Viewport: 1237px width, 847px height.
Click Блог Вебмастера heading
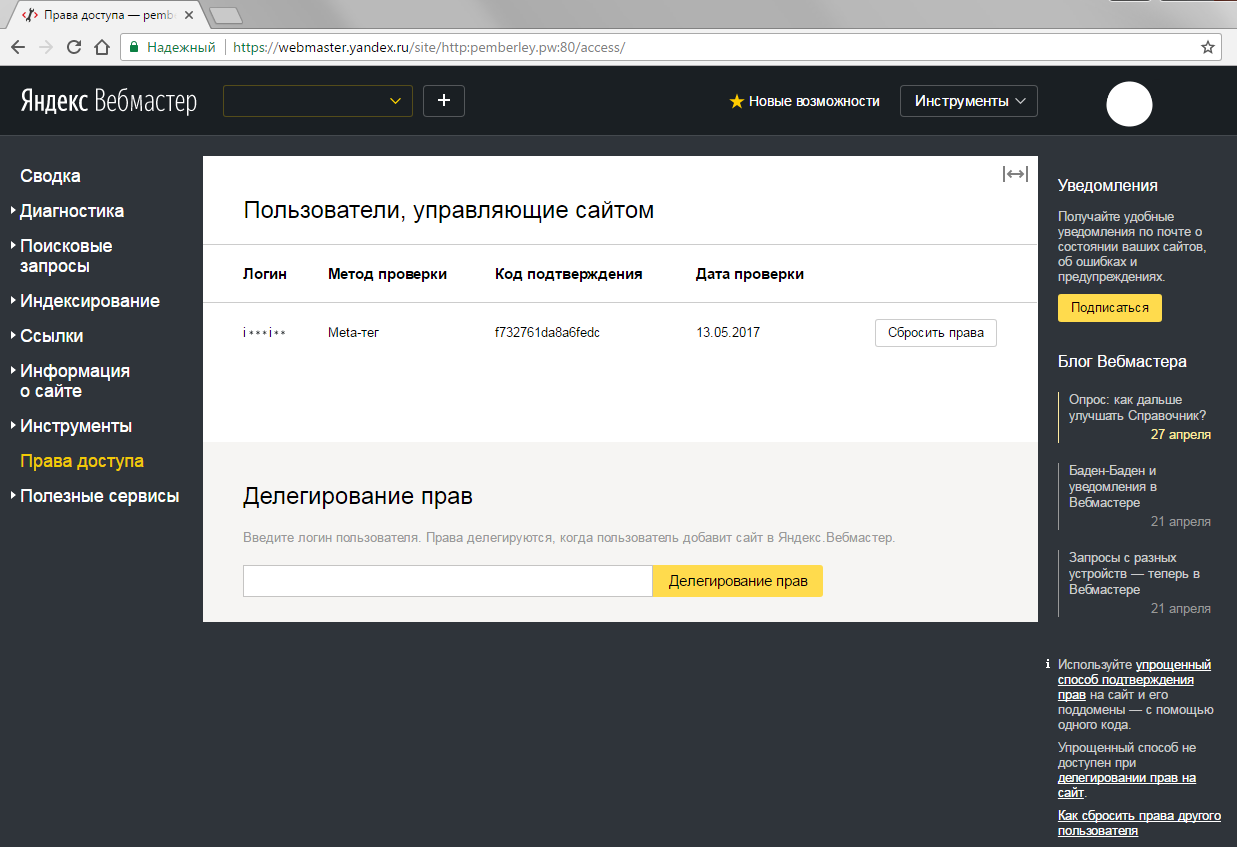coord(1122,362)
